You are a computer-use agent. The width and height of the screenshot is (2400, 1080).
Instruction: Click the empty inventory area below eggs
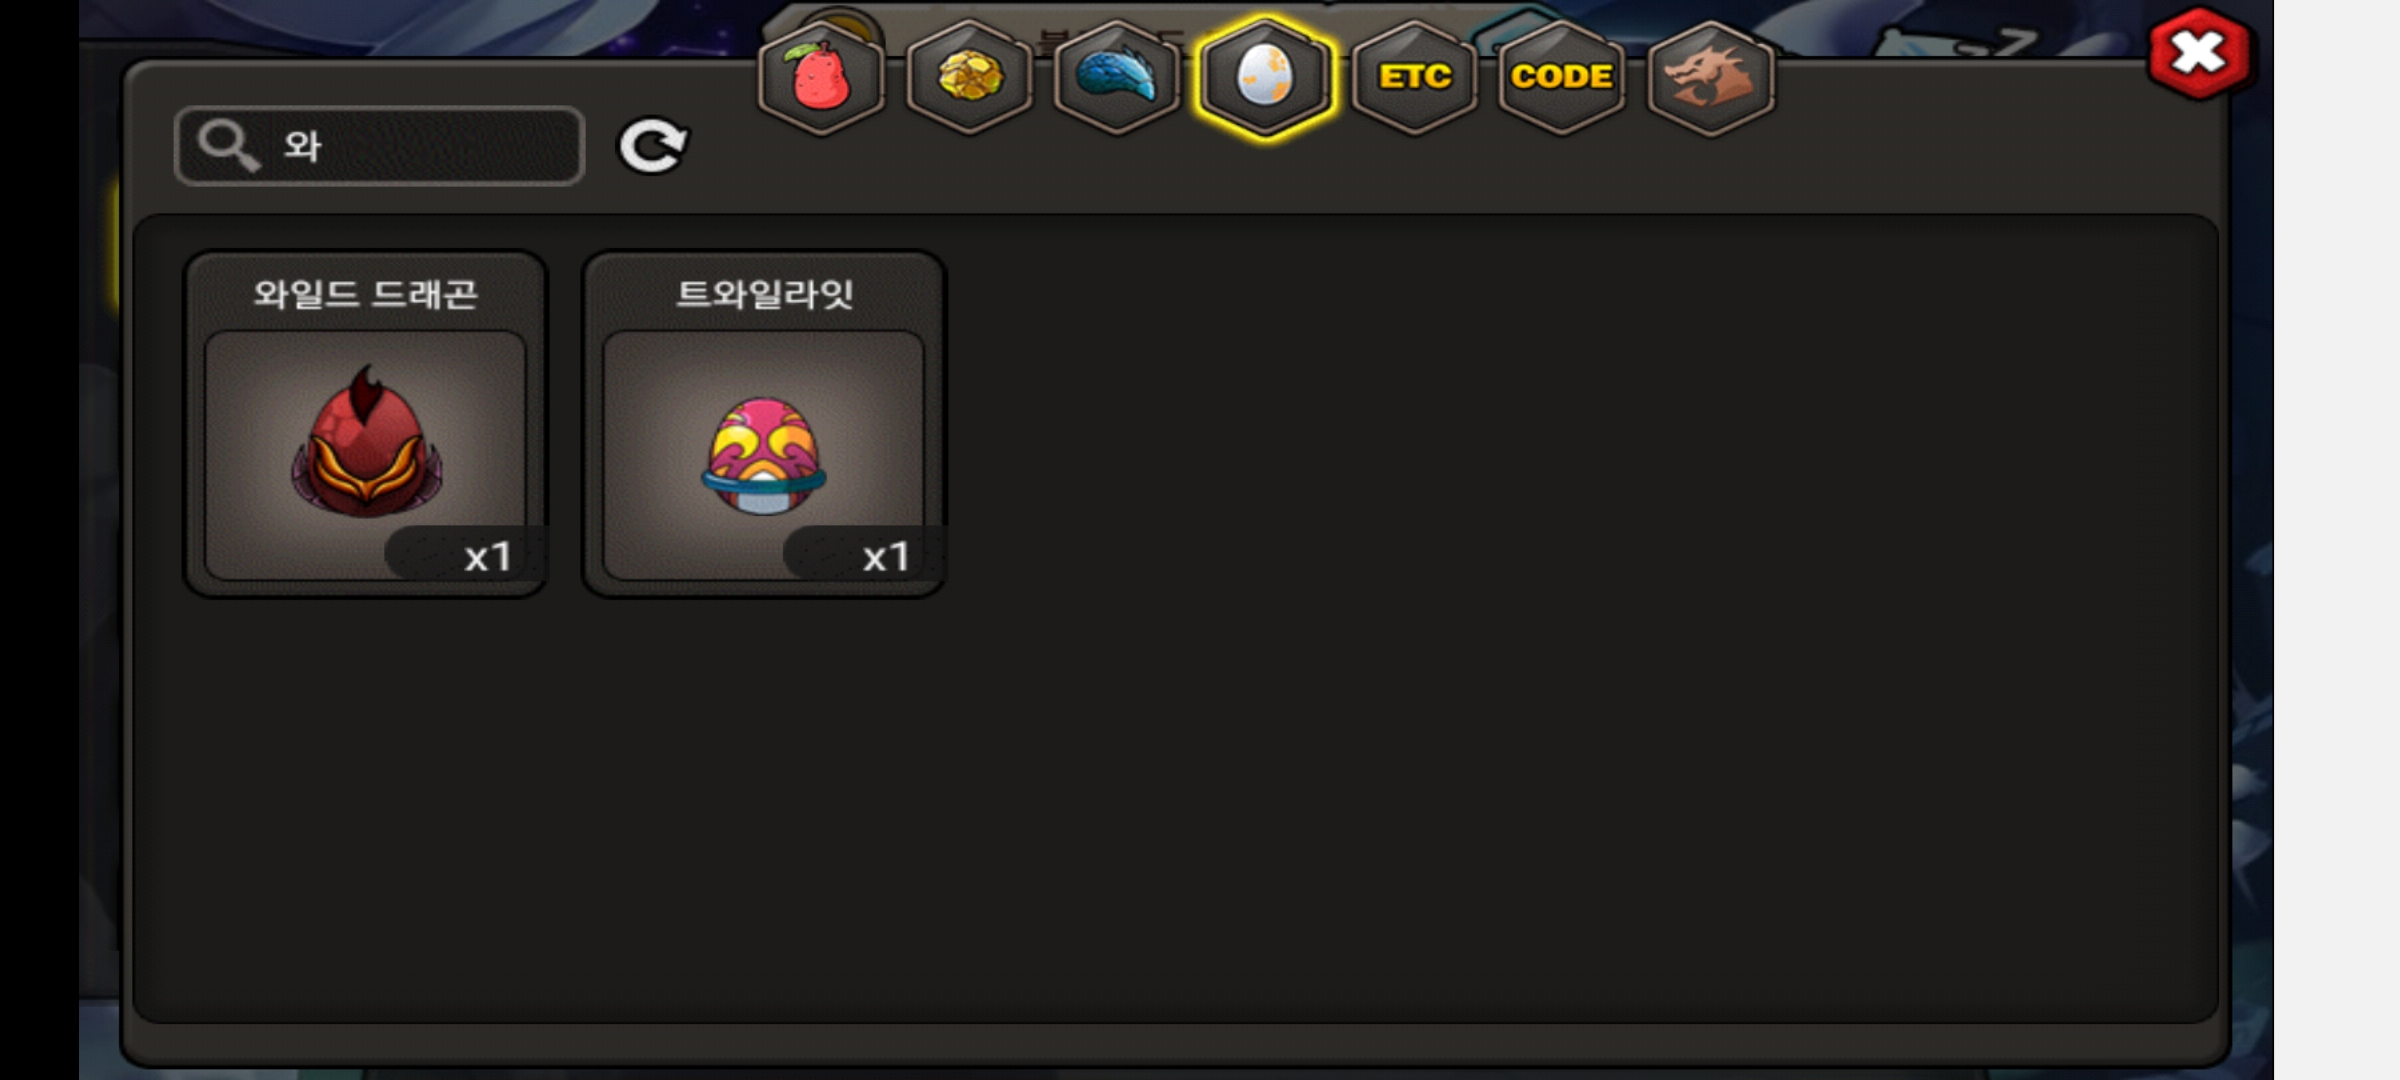coord(1175,810)
